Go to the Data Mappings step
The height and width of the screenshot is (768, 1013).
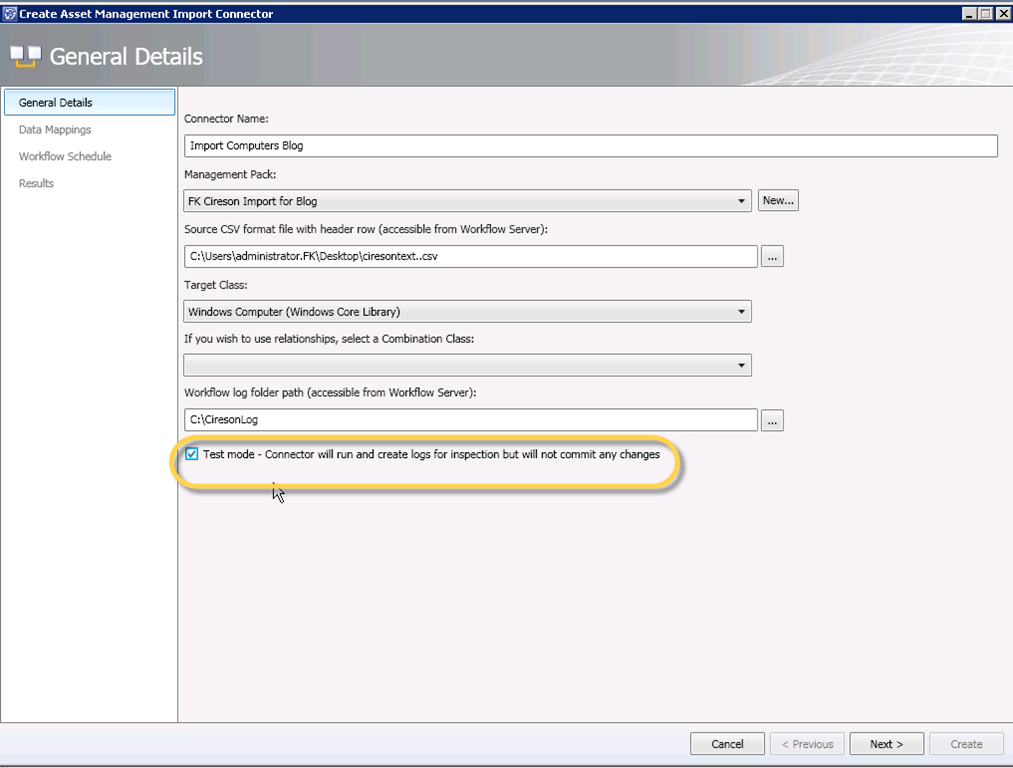[55, 130]
